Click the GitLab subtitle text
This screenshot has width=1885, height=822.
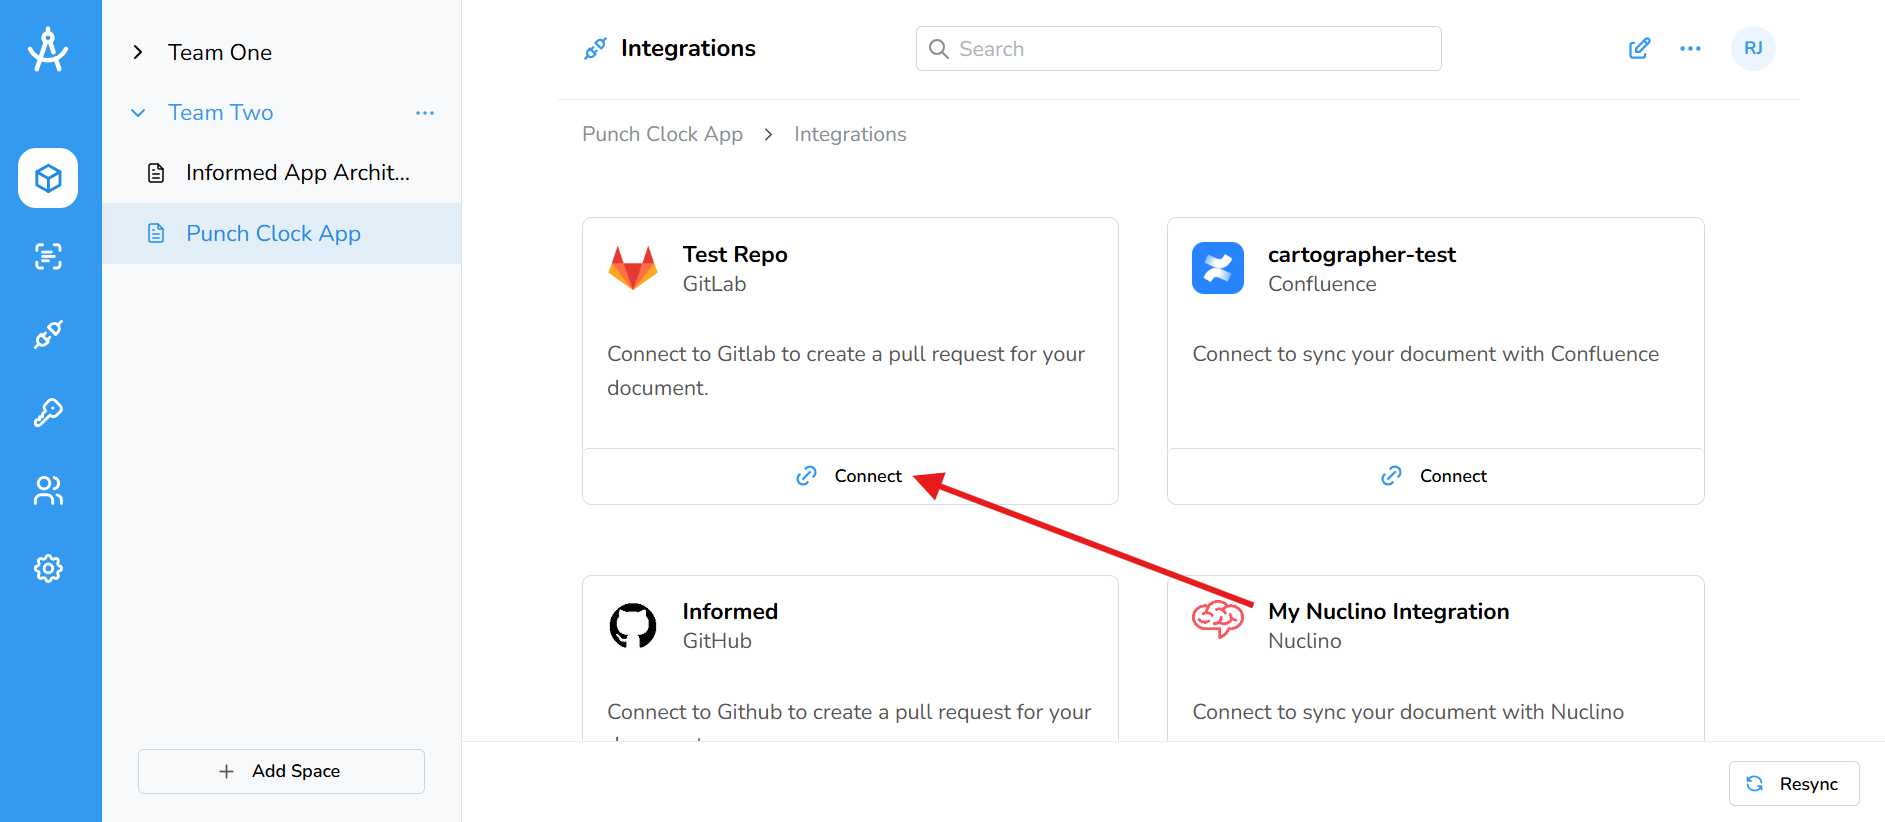(x=714, y=284)
